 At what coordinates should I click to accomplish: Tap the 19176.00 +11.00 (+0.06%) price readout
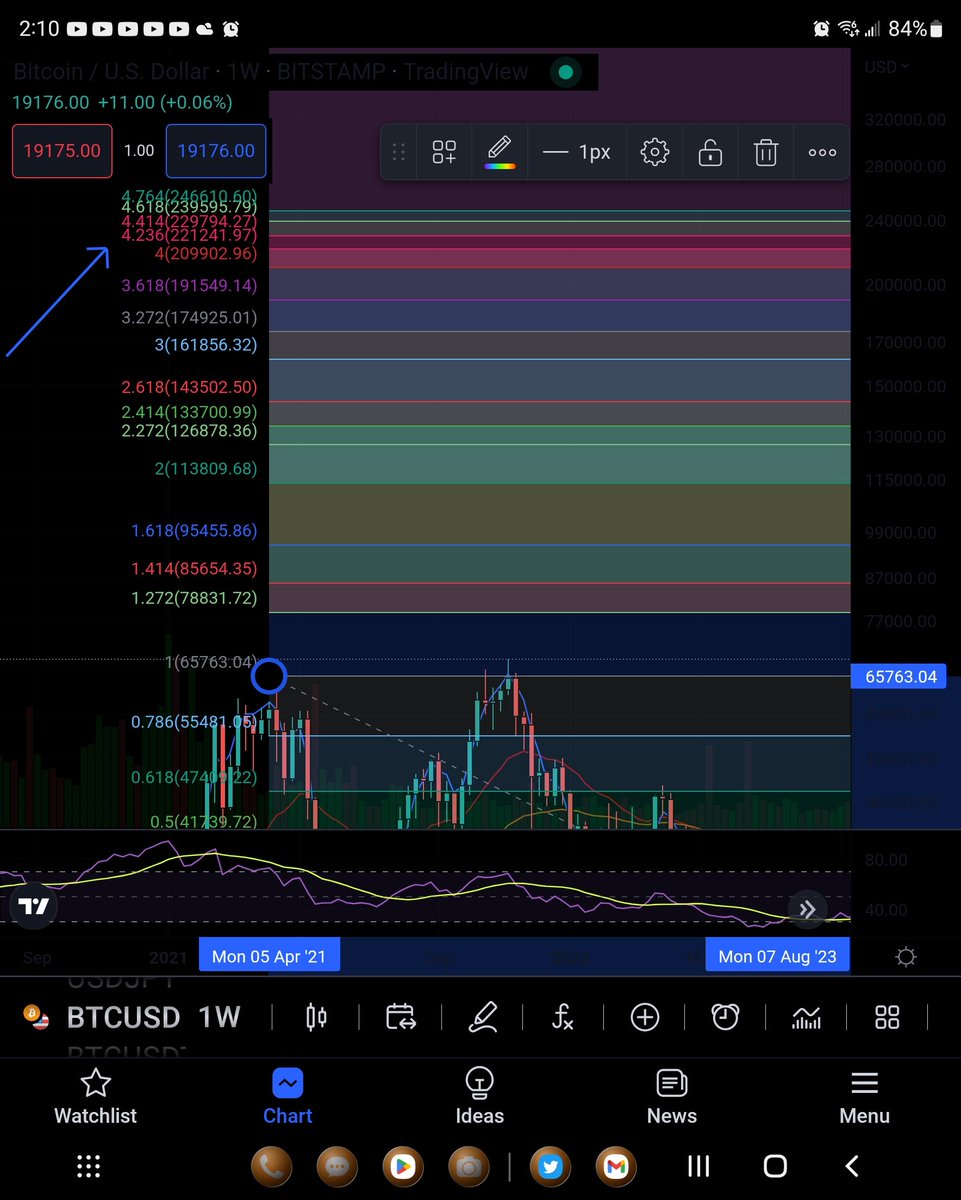tap(122, 102)
